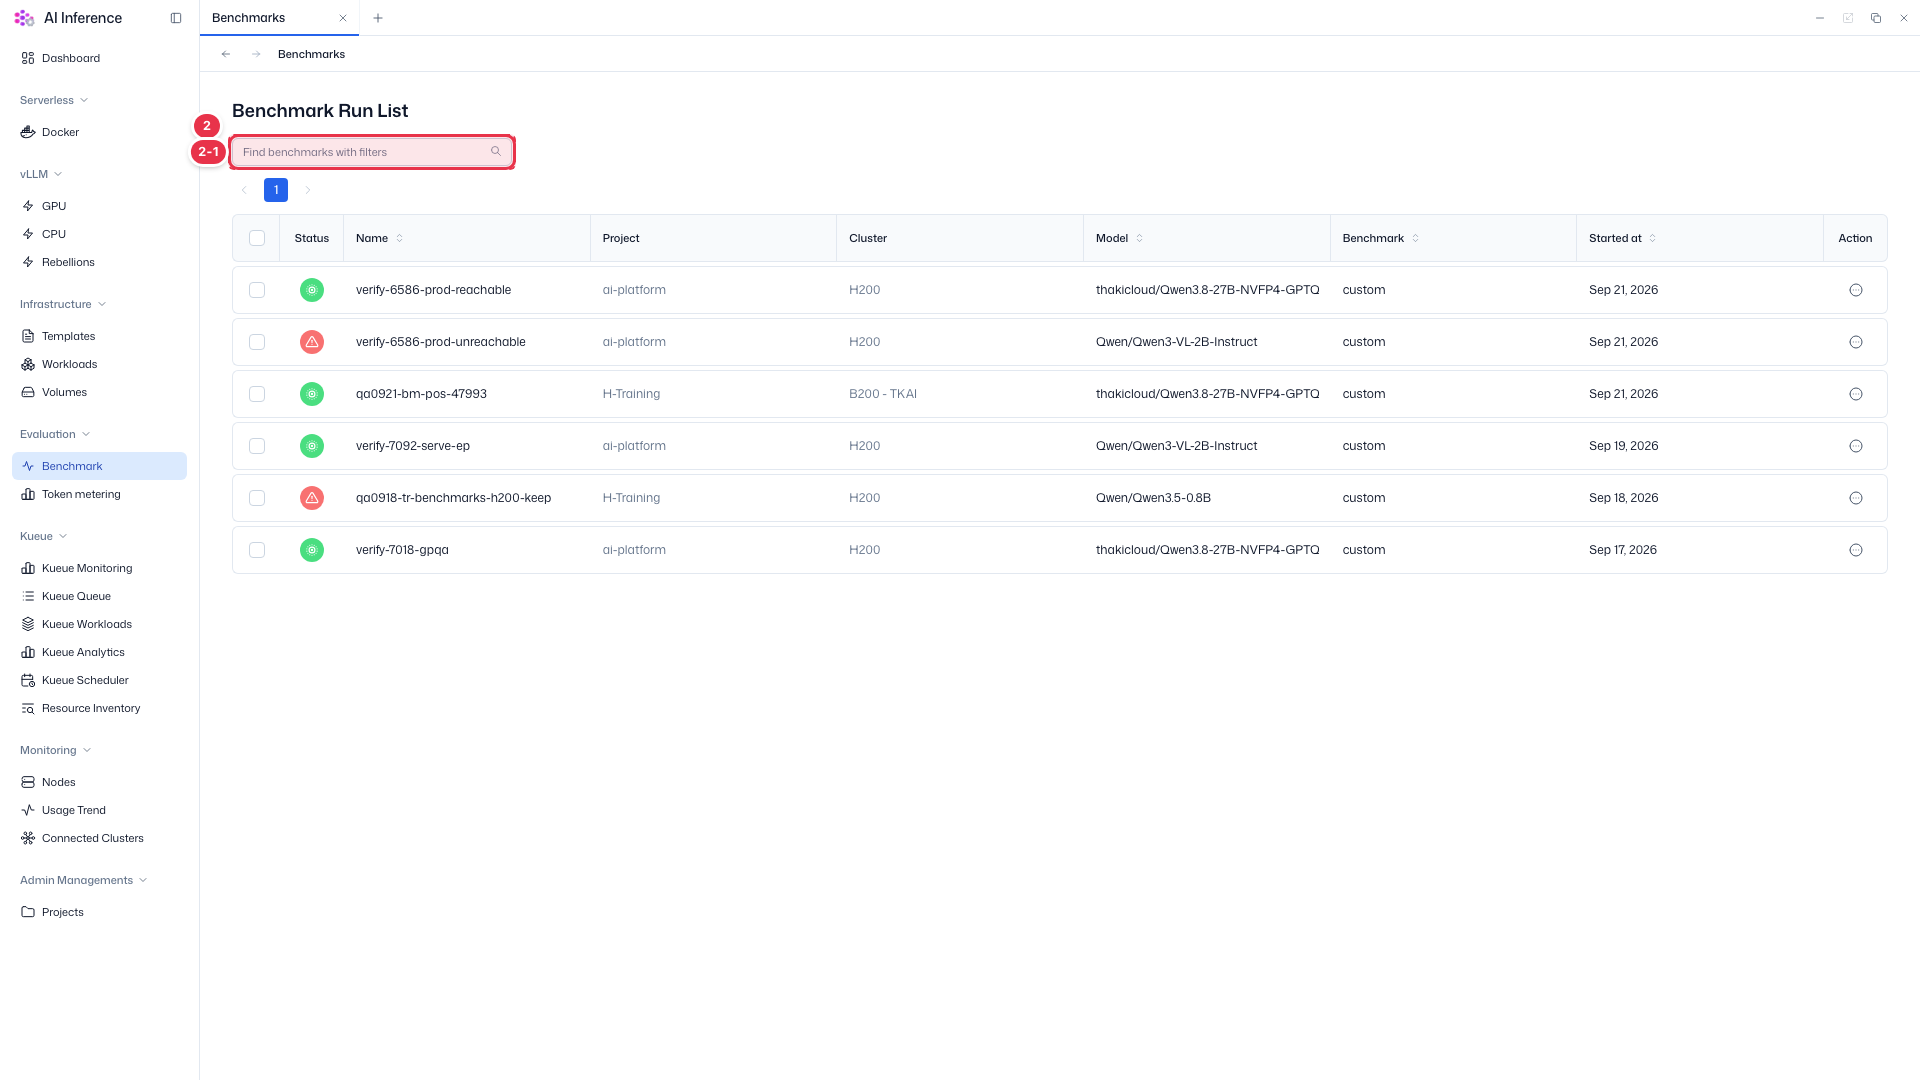Open action menu for verify-6586-prod-reachable
1920x1080 pixels.
click(x=1856, y=290)
